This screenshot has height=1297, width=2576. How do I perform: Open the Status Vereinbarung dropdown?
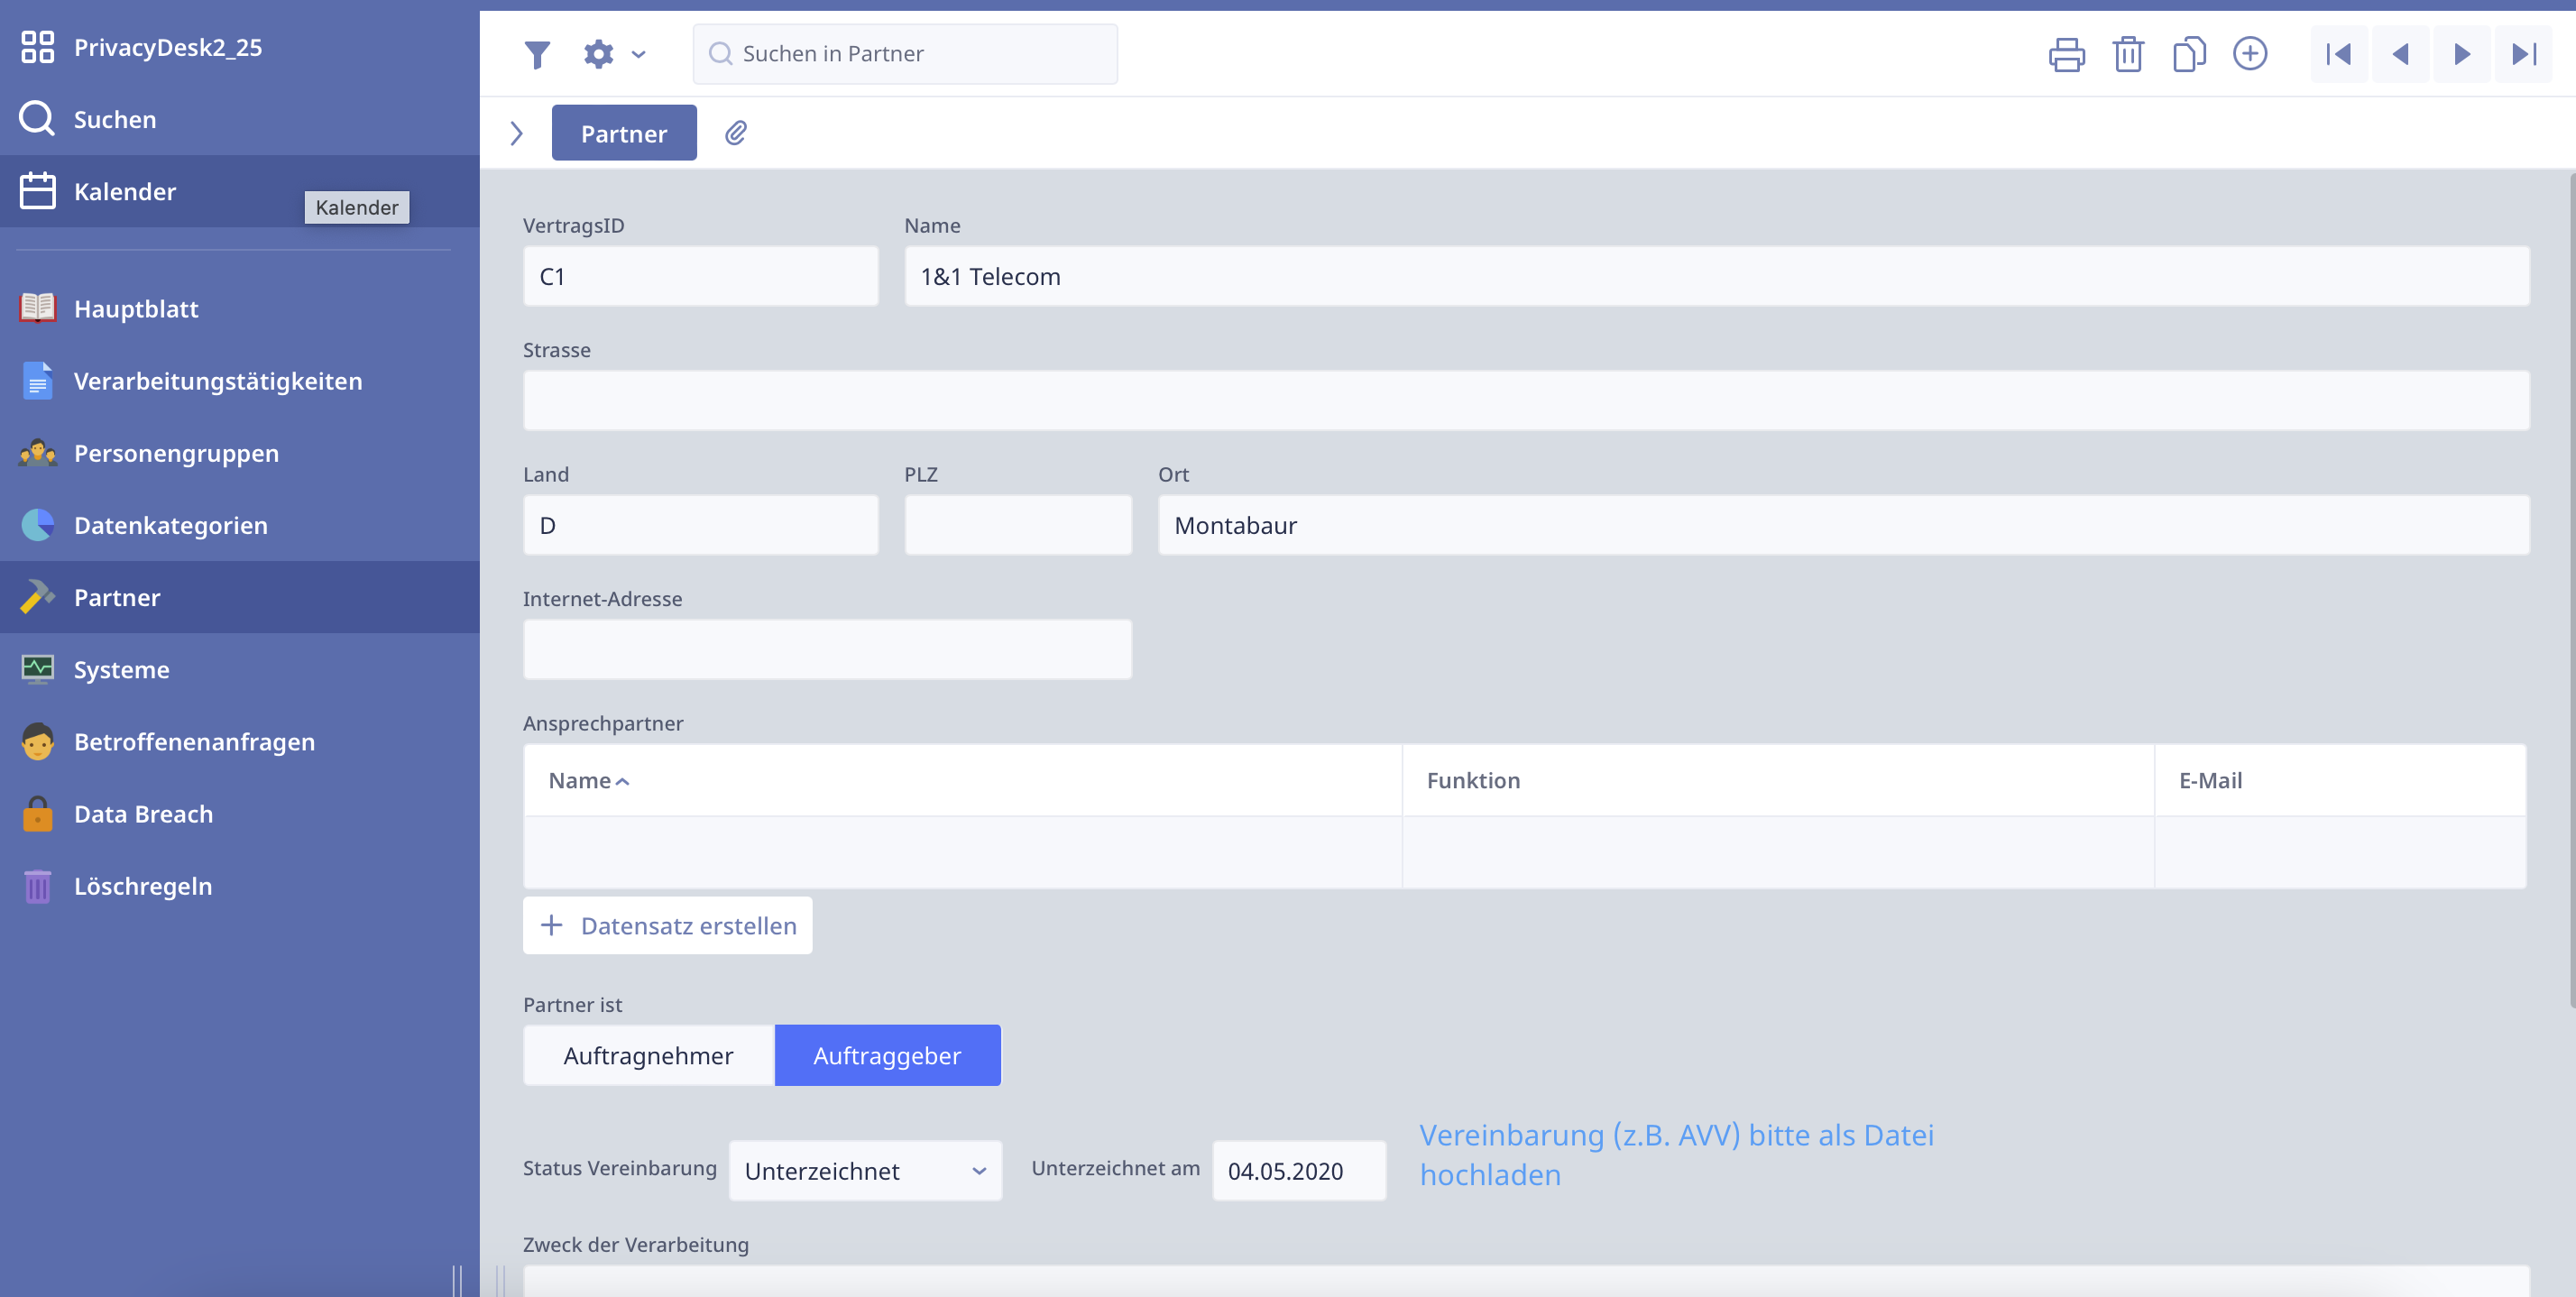pos(865,1171)
